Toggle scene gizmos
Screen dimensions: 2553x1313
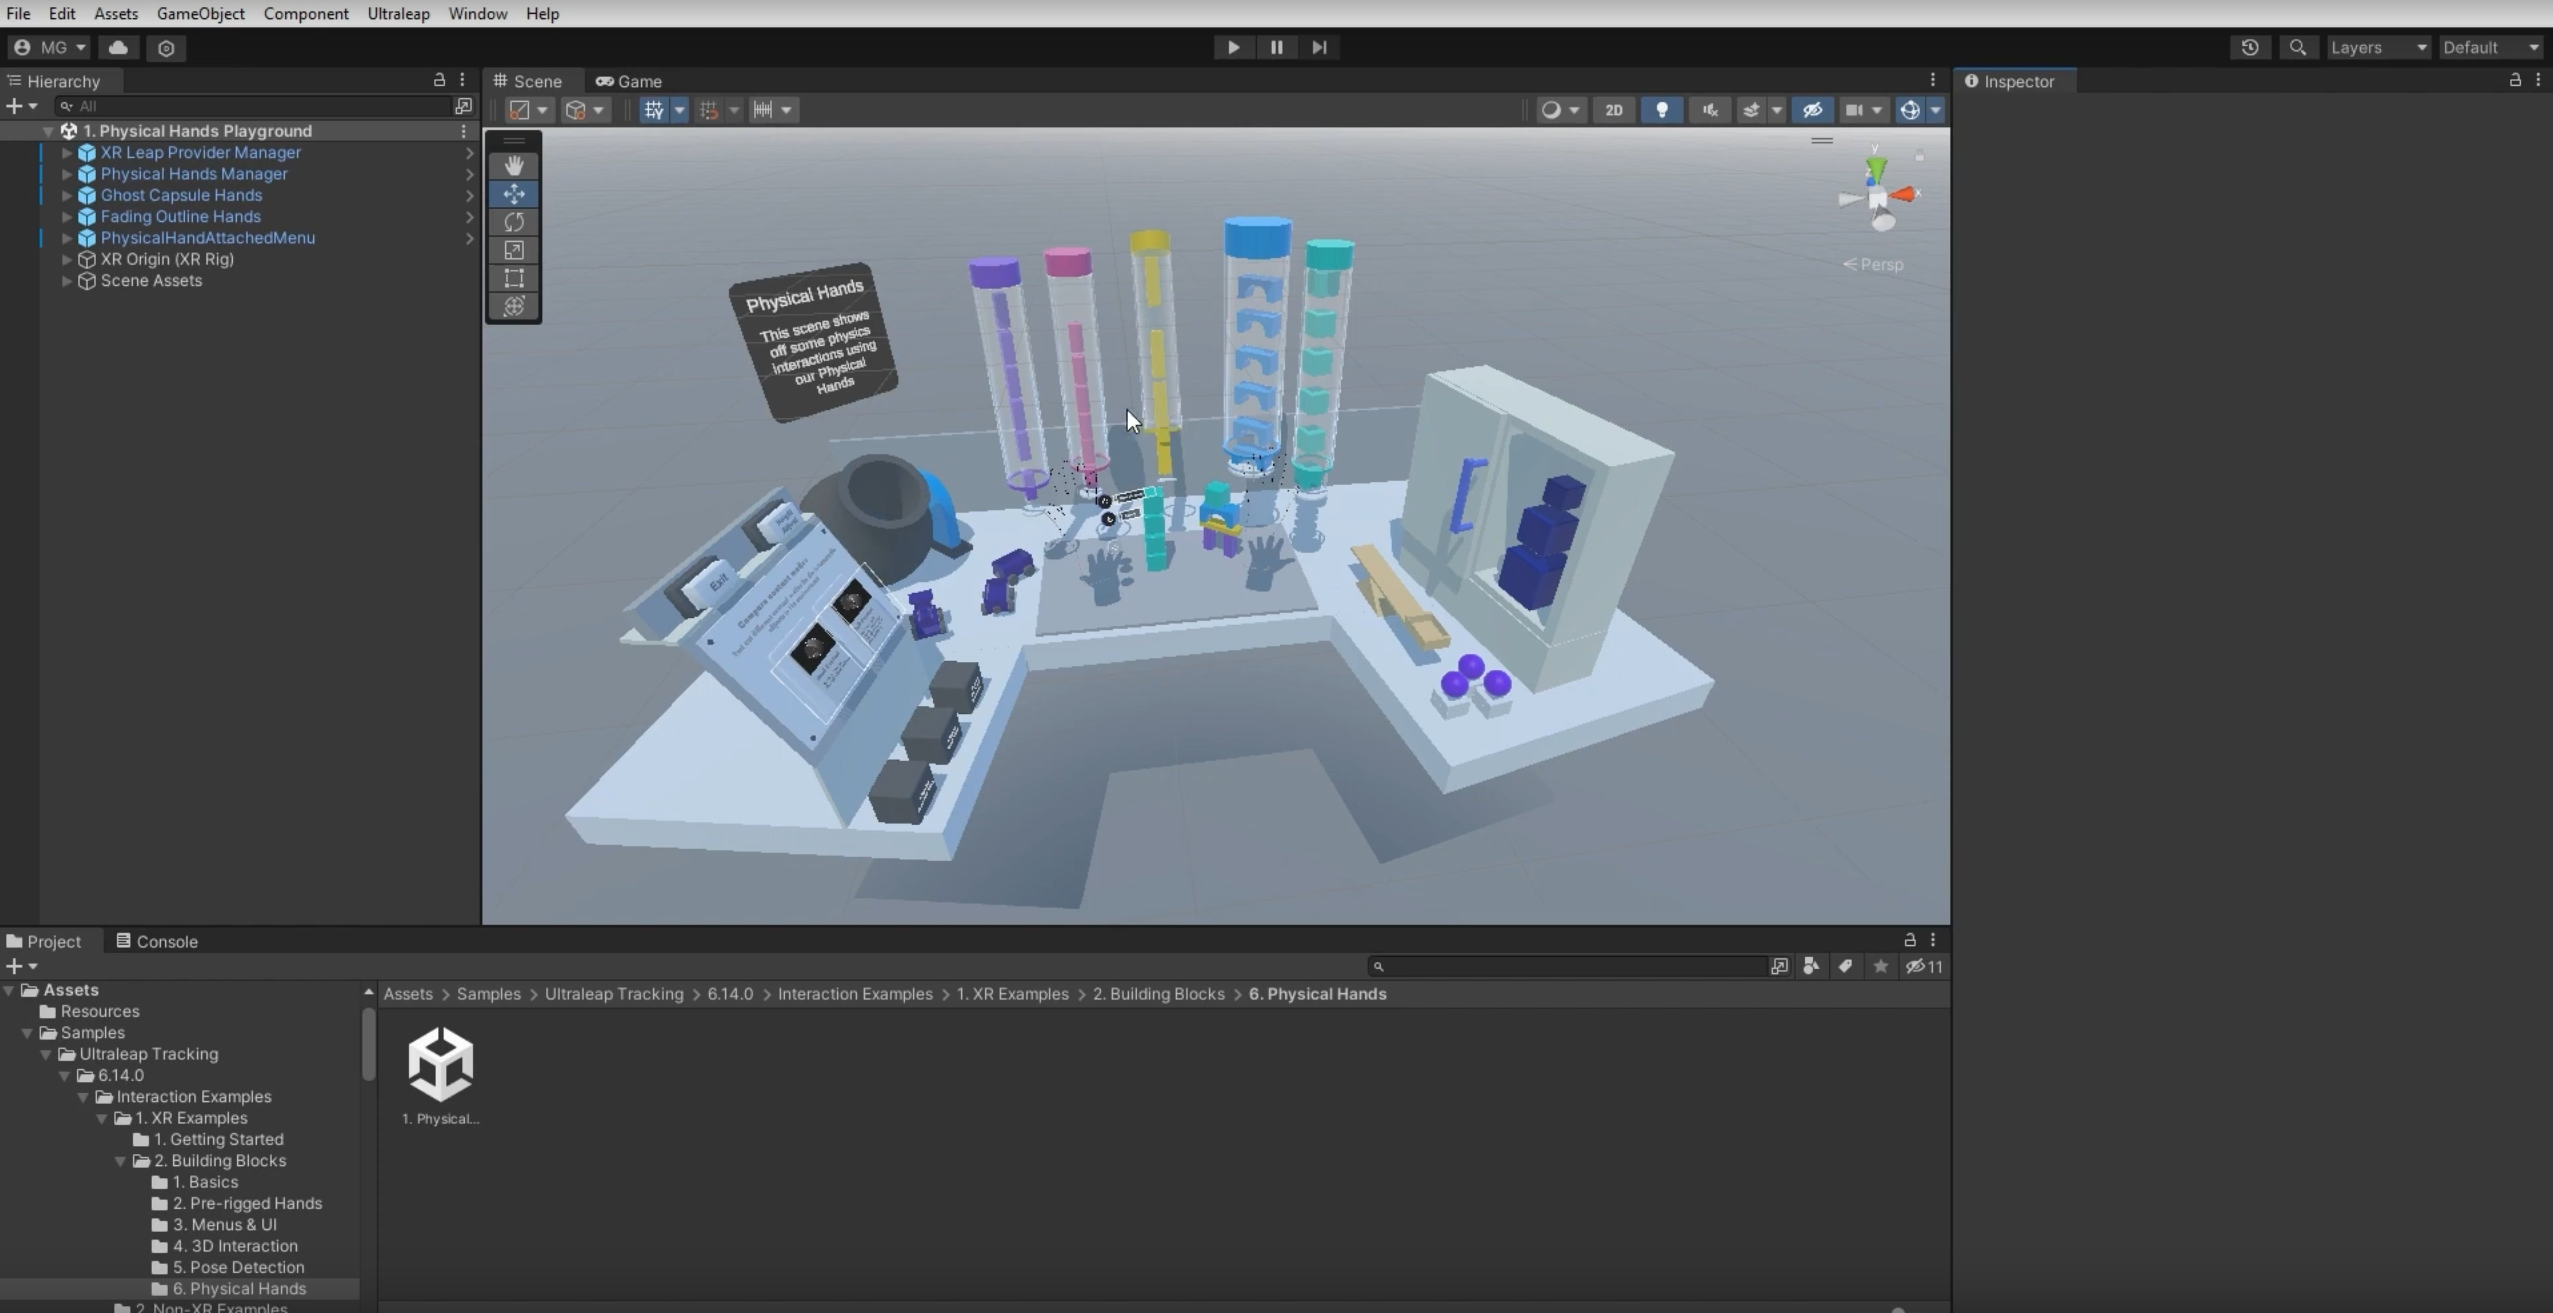tap(1909, 110)
